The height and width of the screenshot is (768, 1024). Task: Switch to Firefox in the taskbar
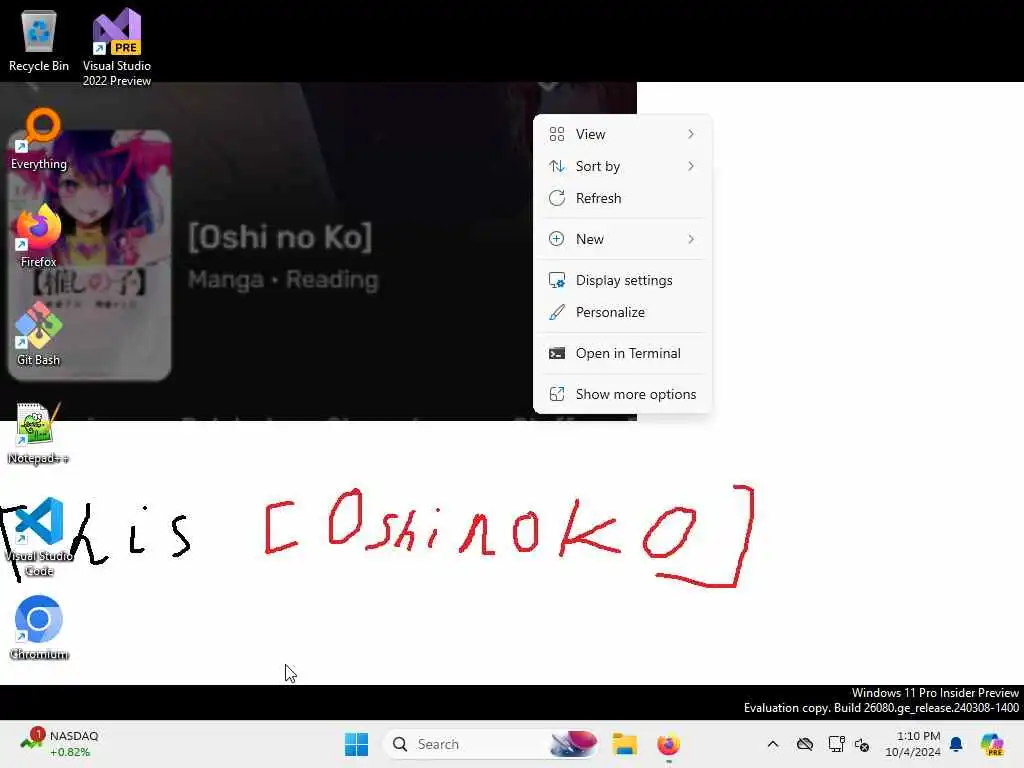[668, 744]
